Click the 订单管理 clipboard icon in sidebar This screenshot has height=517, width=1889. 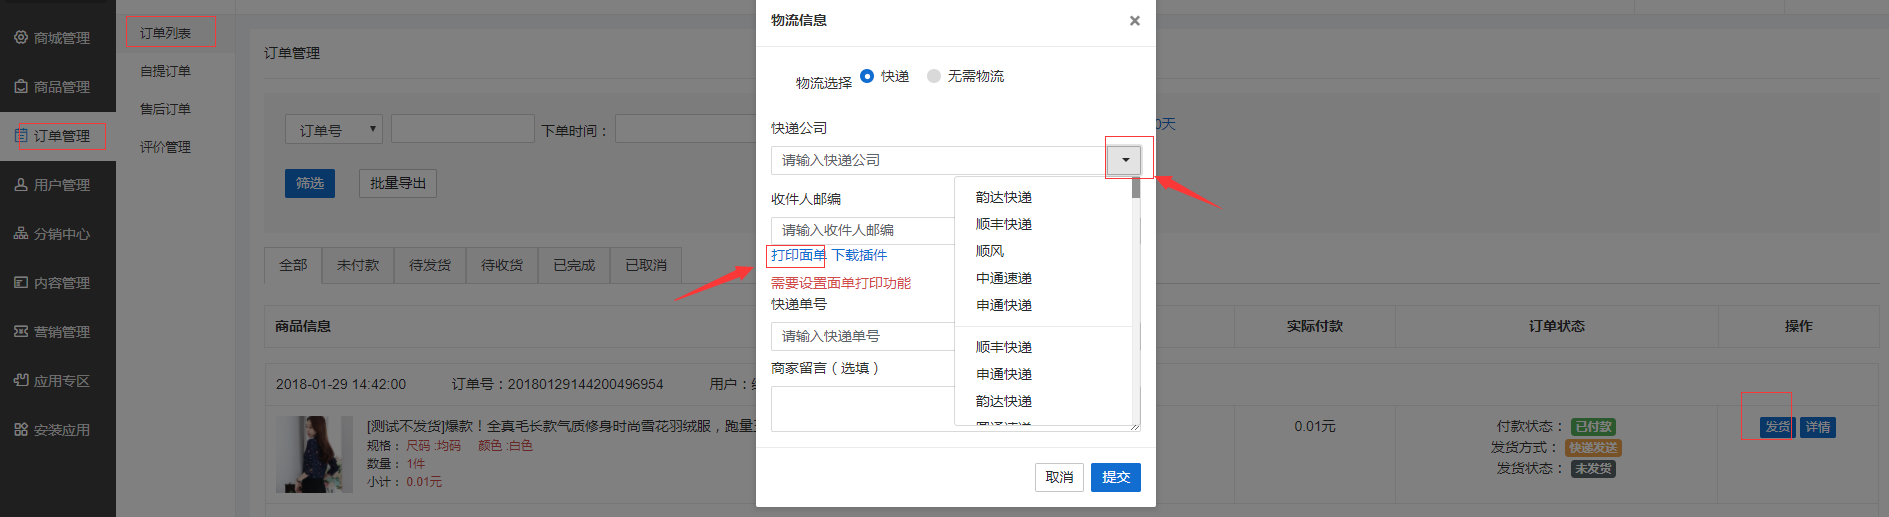pyautogui.click(x=21, y=135)
